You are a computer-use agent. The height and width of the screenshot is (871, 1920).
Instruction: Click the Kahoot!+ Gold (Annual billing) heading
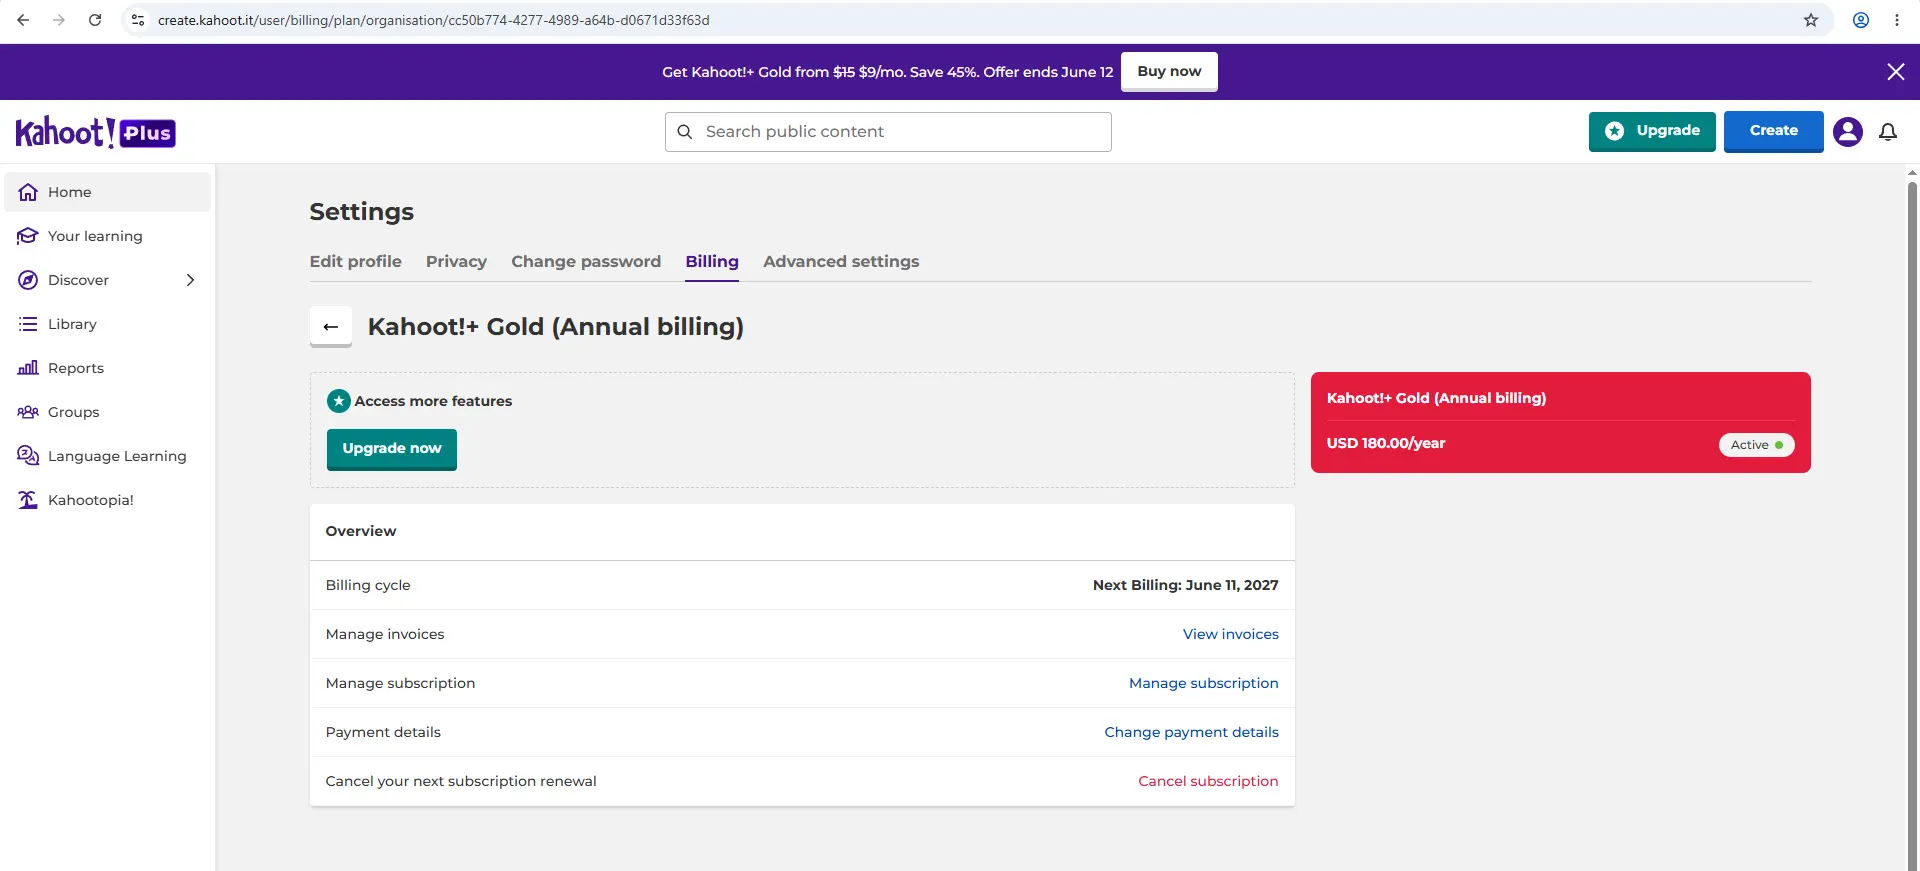556,327
